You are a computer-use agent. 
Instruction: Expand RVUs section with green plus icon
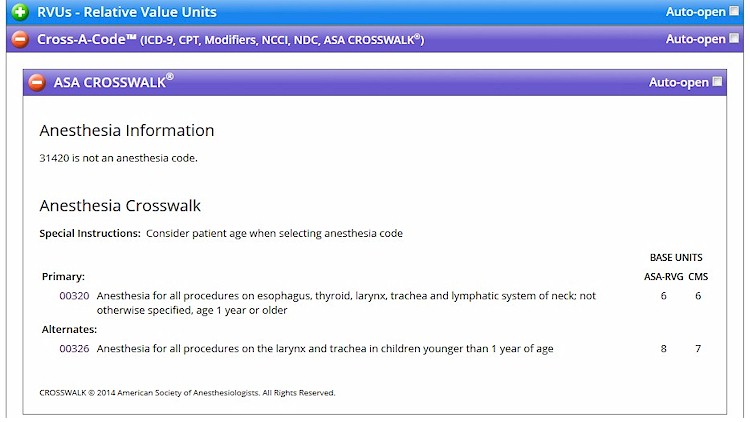pos(20,12)
